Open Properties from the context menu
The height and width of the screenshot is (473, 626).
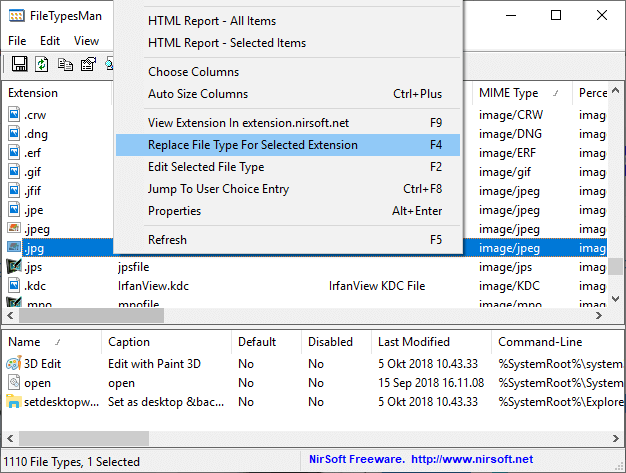coord(288,211)
